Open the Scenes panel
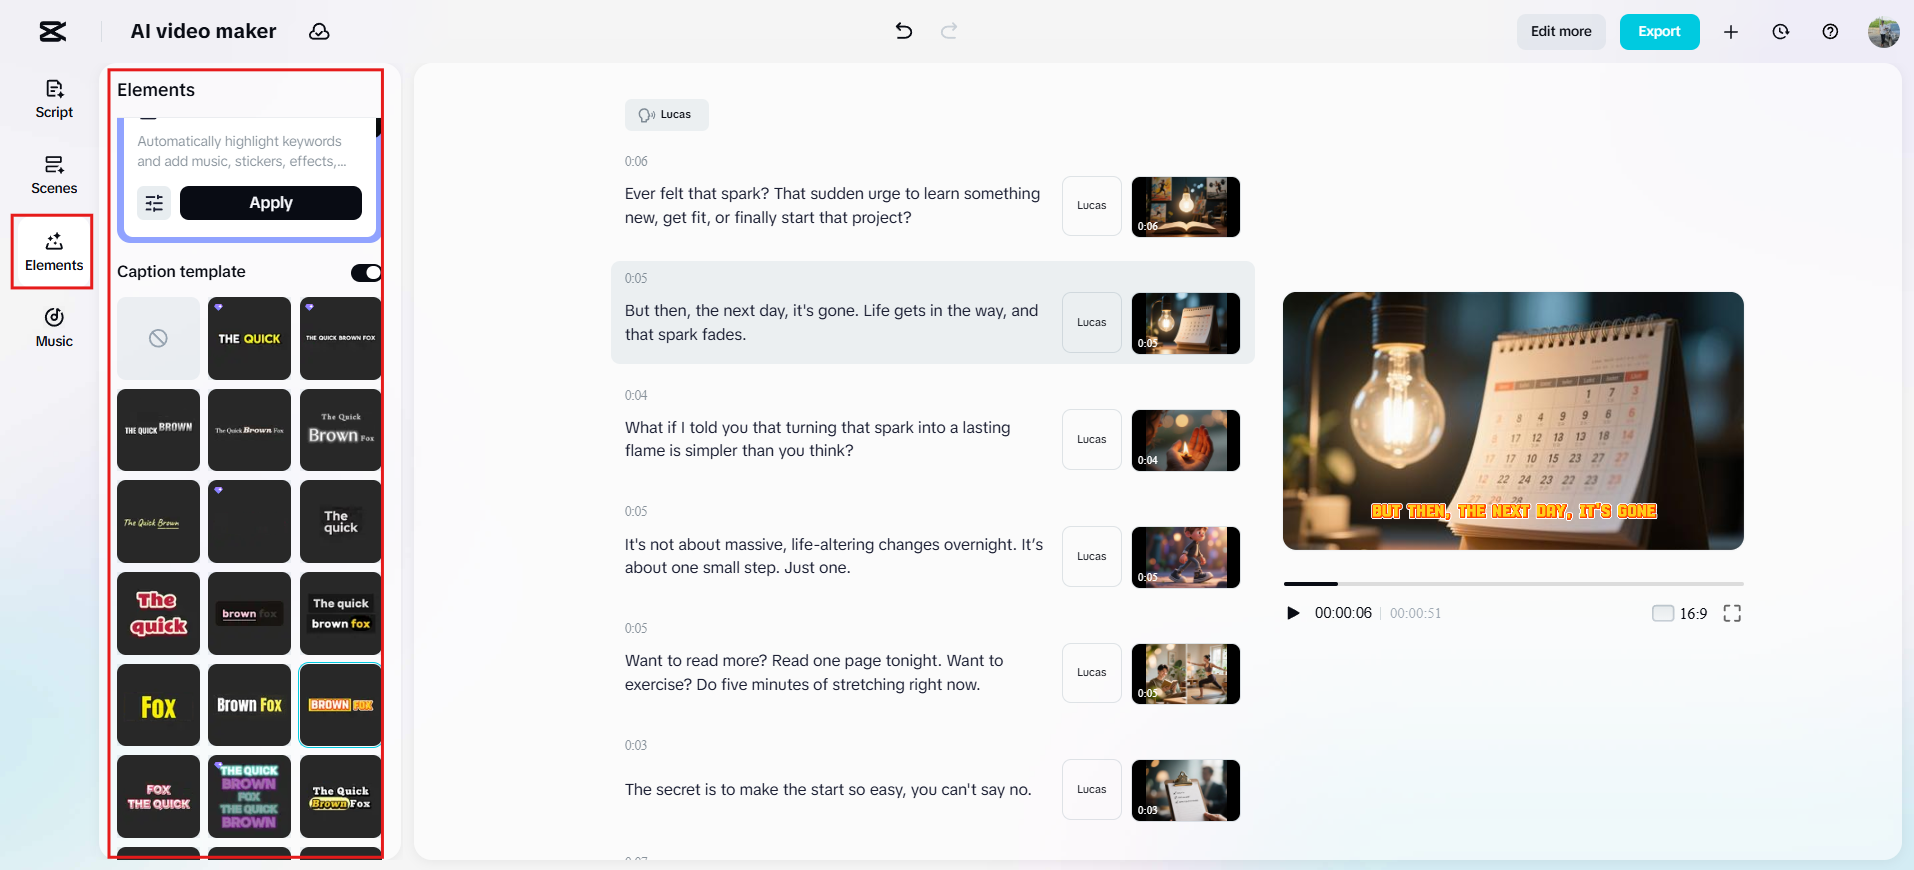Viewport: 1914px width, 870px height. (54, 175)
